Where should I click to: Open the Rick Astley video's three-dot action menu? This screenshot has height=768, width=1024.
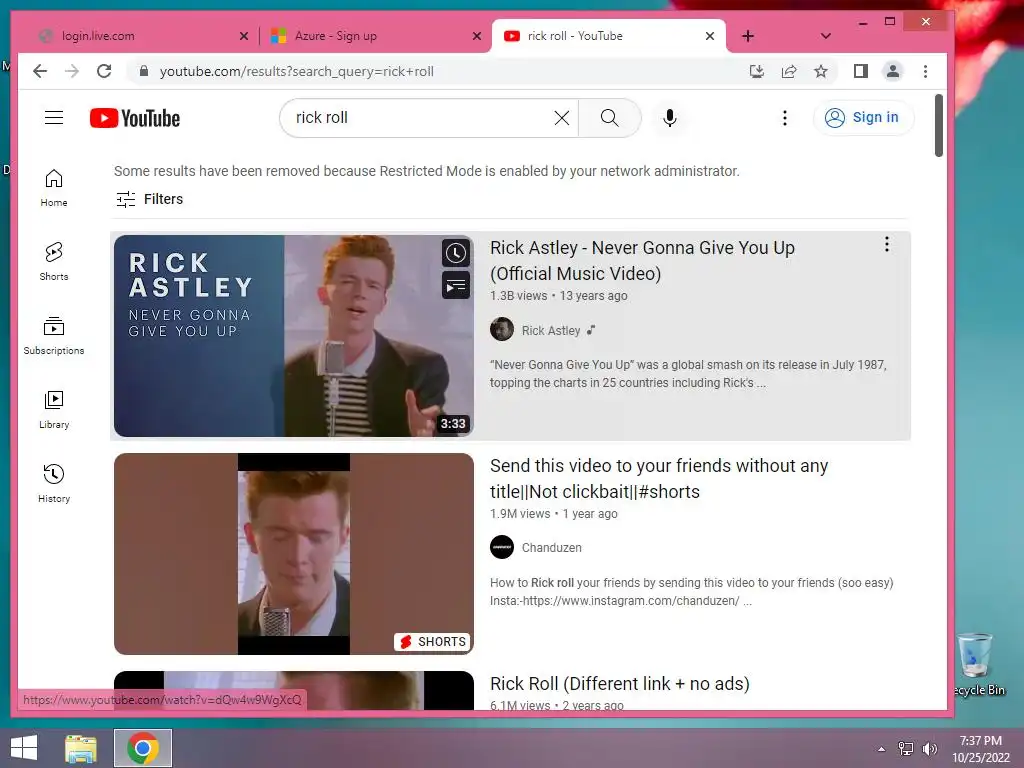[886, 244]
